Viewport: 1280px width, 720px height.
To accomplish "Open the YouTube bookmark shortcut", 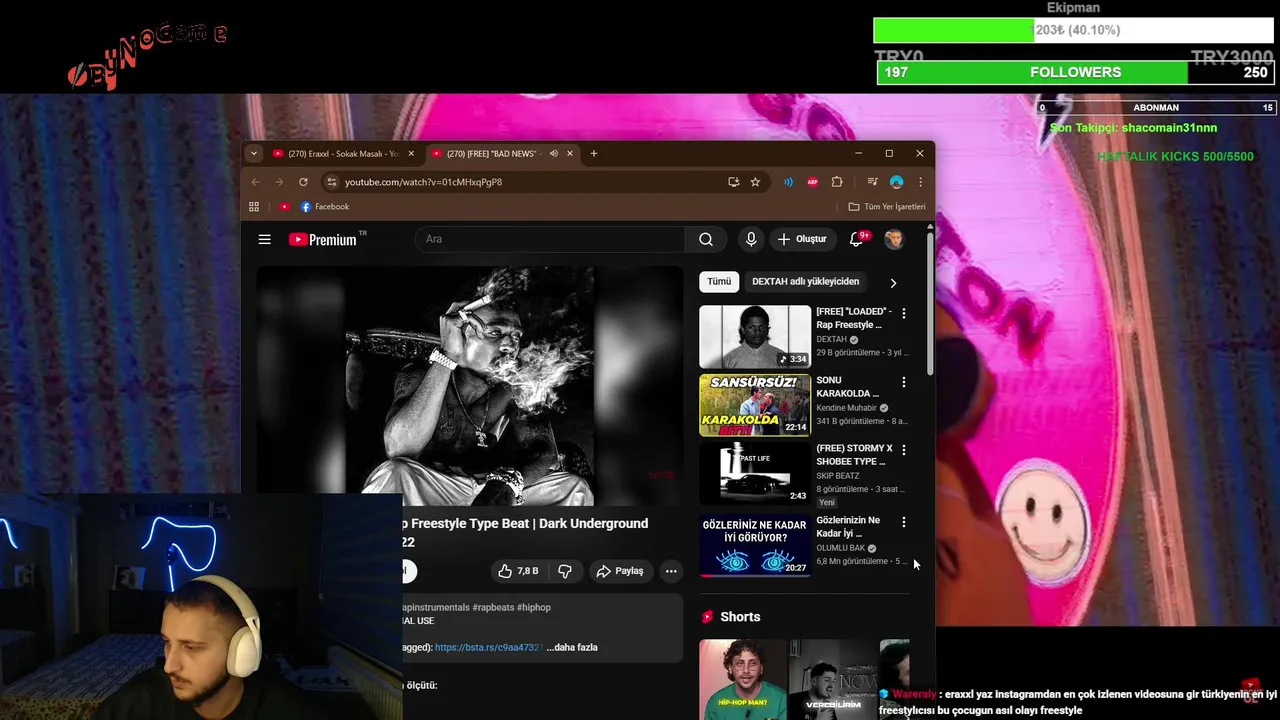I will [x=285, y=207].
